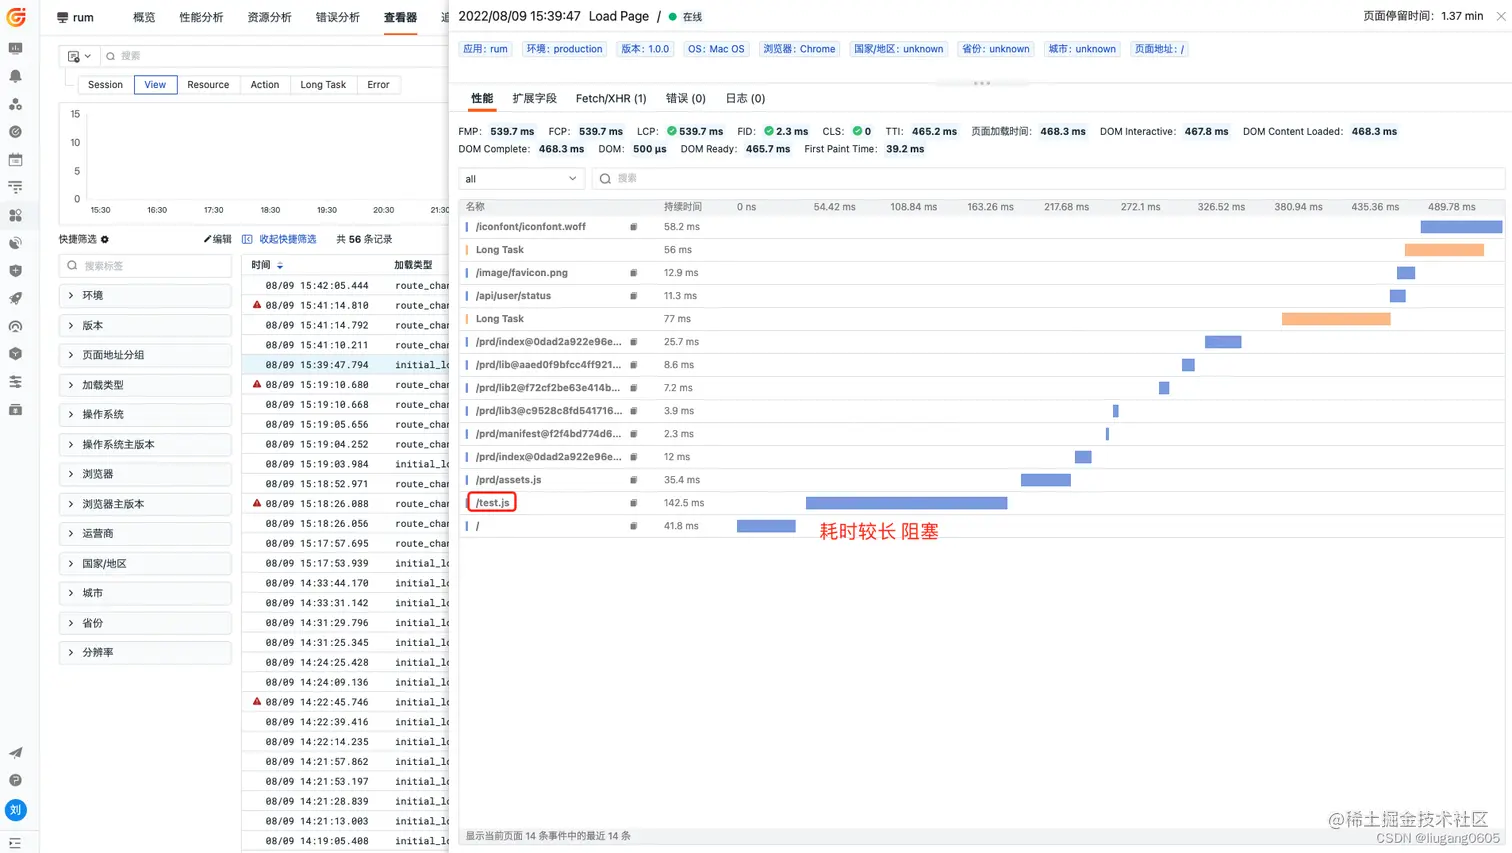The height and width of the screenshot is (853, 1512).
Task: Click 编辑 quick filter button
Action: [x=217, y=240]
